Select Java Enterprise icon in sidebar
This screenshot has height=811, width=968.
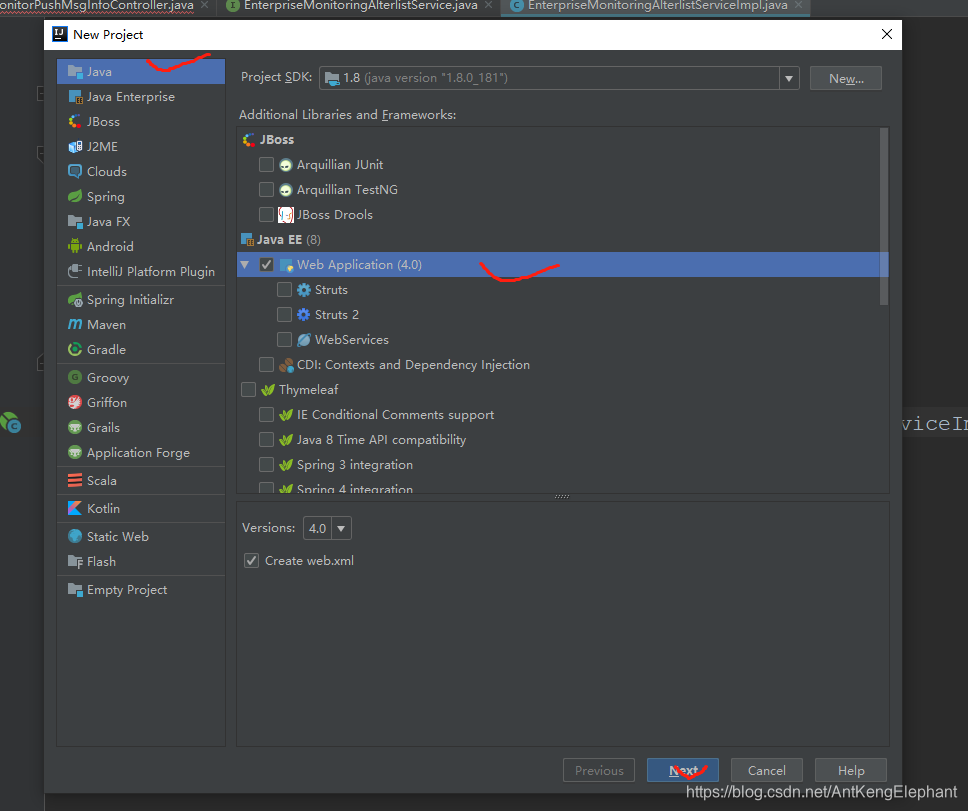75,97
